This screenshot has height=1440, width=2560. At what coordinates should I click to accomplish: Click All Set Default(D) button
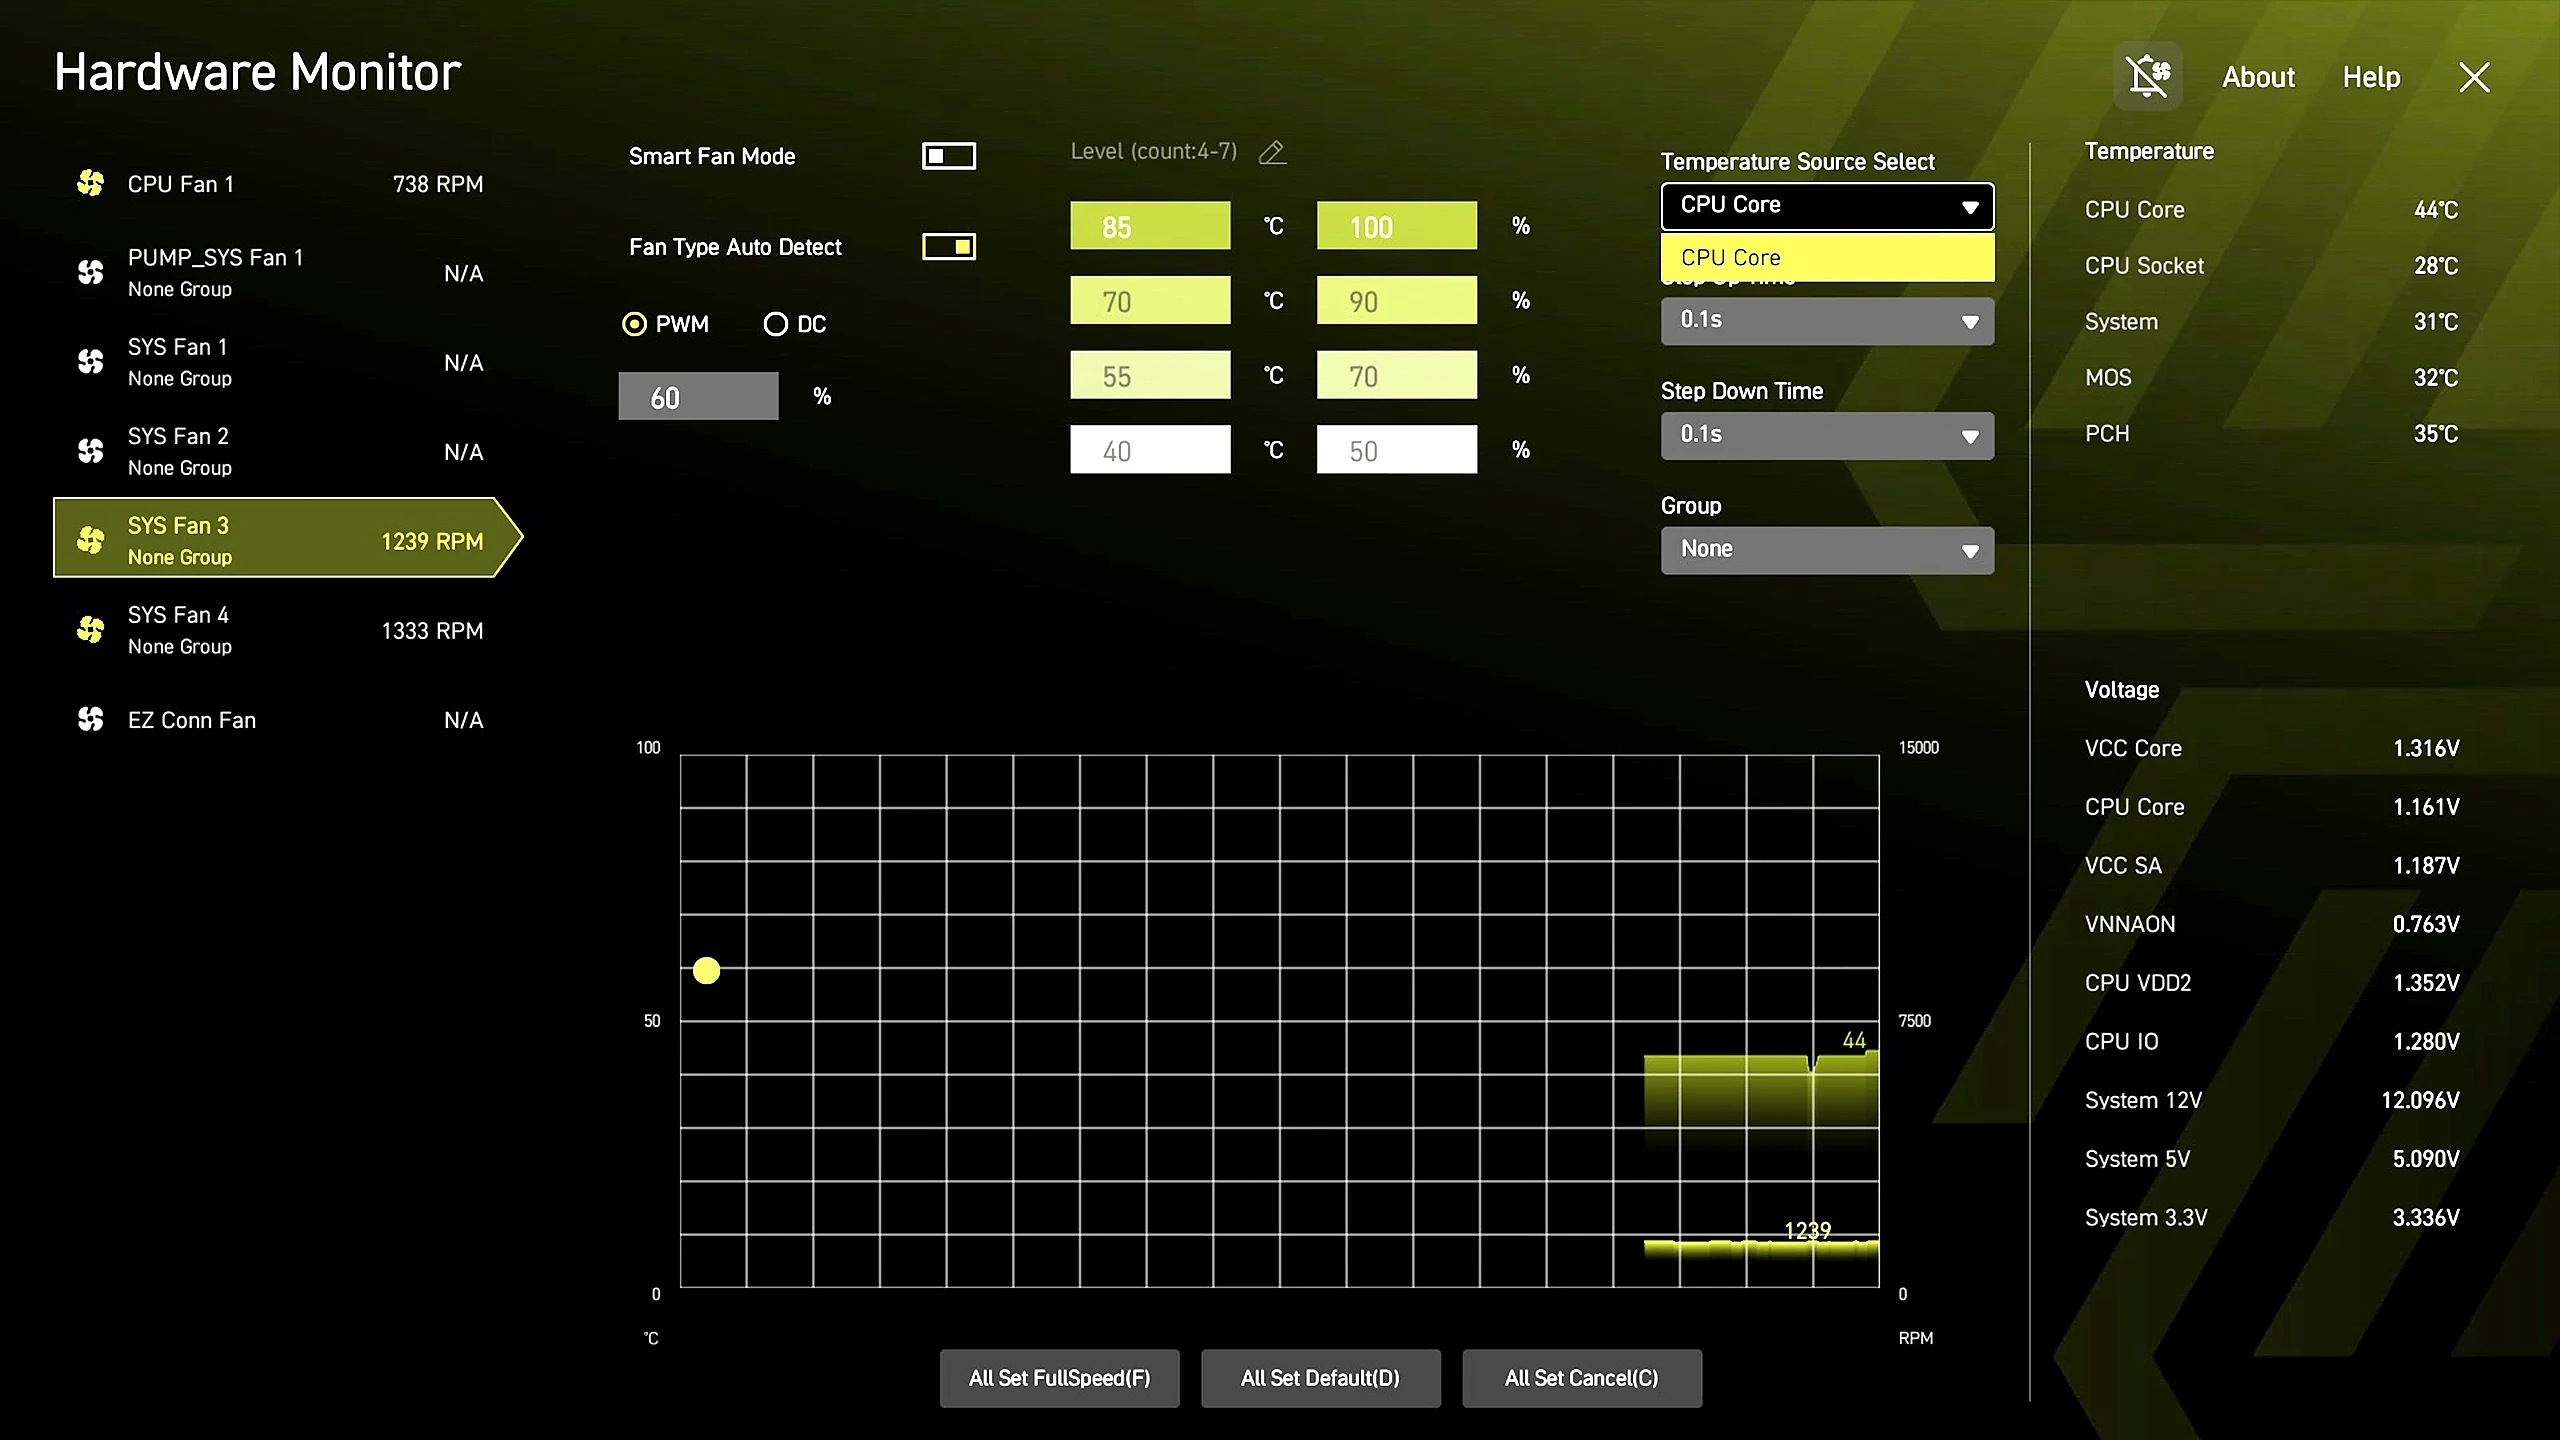[1320, 1378]
